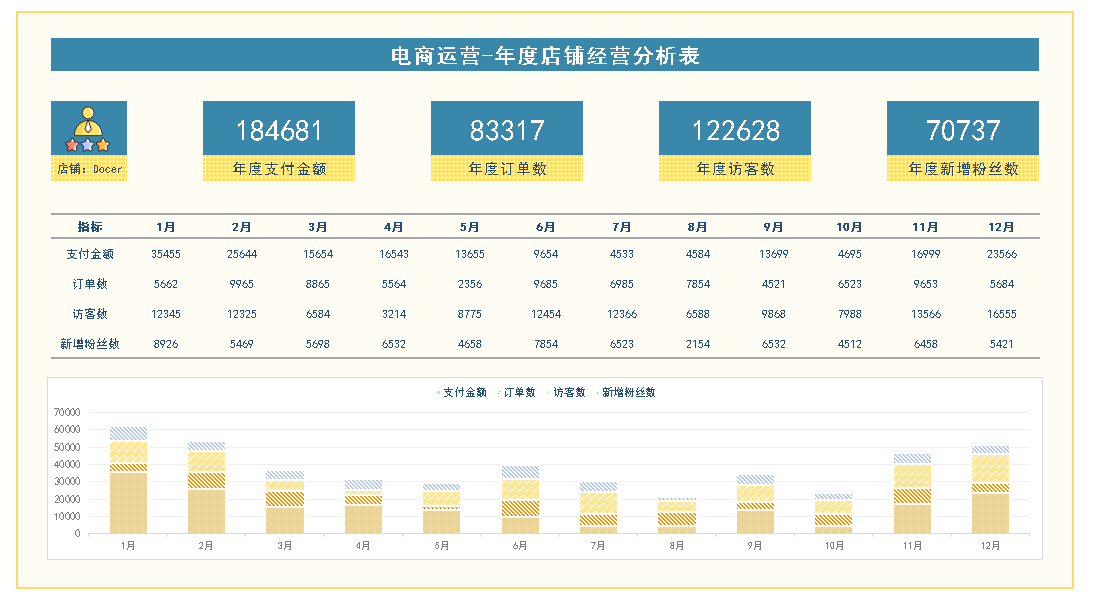
Task: Click the 新增粉丝数 row label in the table
Action: point(90,344)
